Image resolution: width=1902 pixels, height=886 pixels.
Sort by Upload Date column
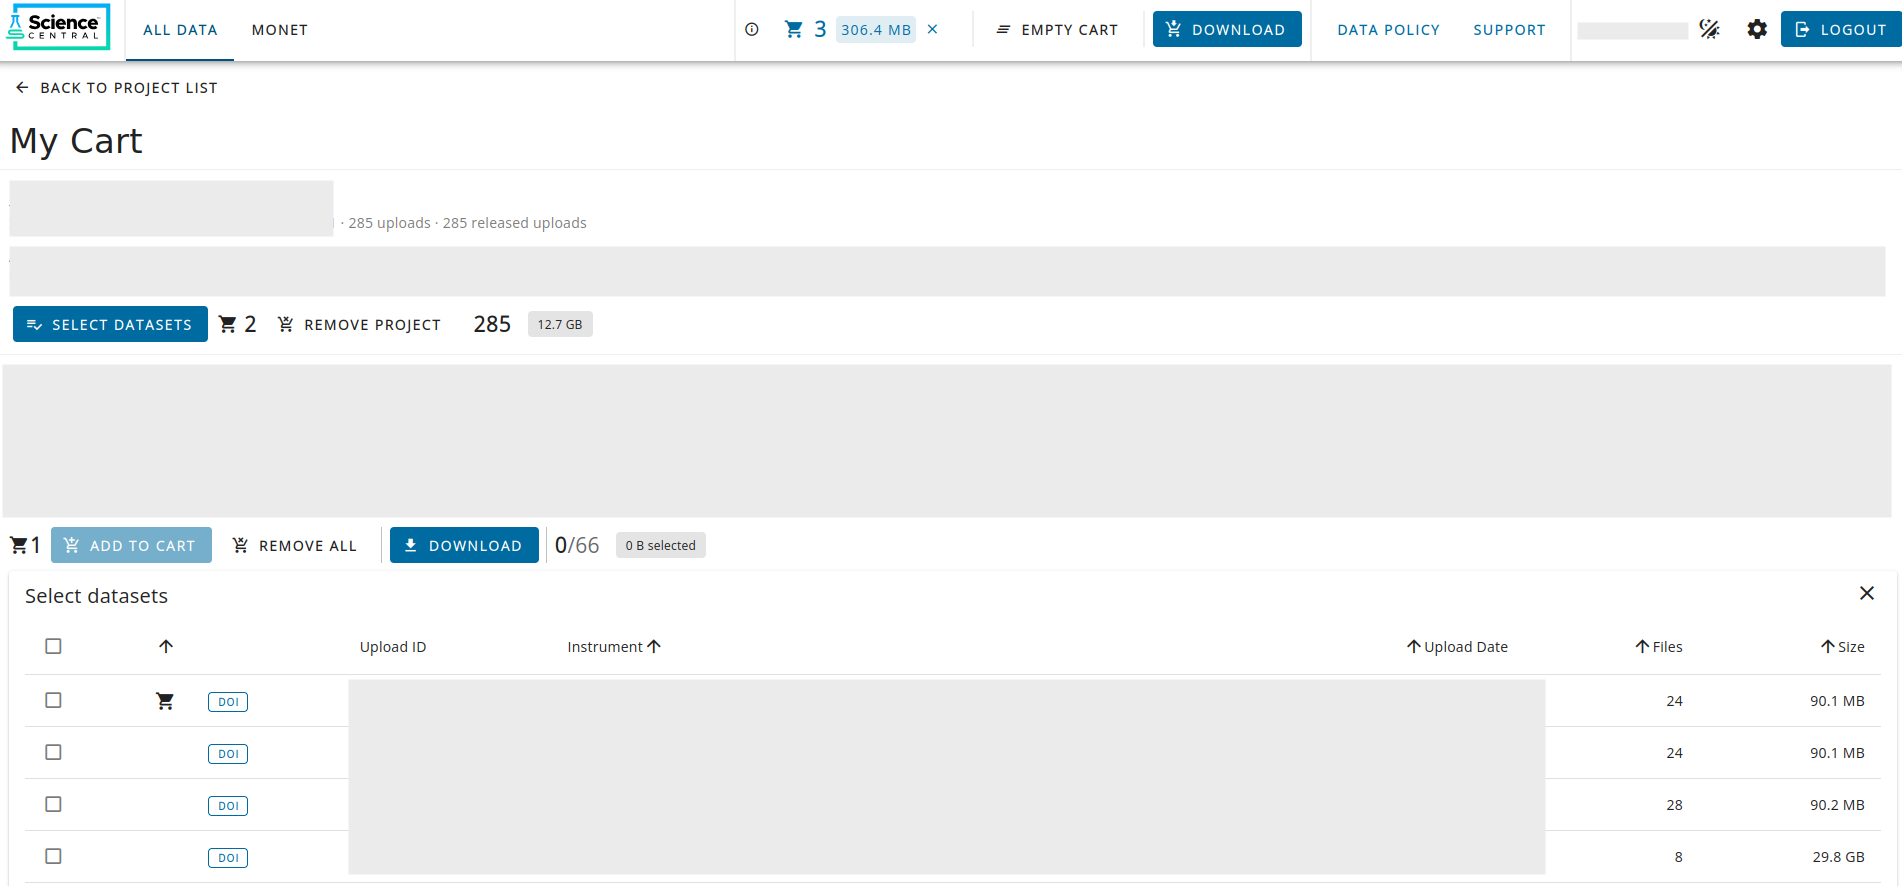coord(1457,647)
